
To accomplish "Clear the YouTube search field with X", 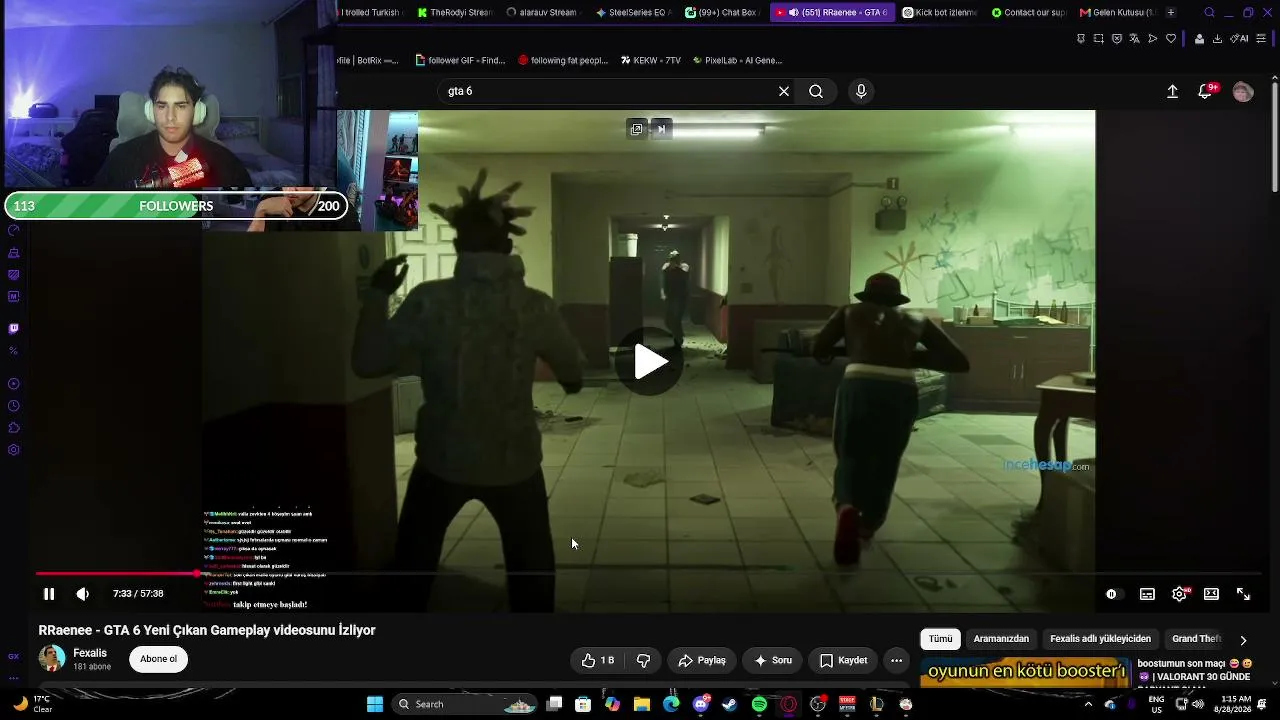I will [x=784, y=91].
